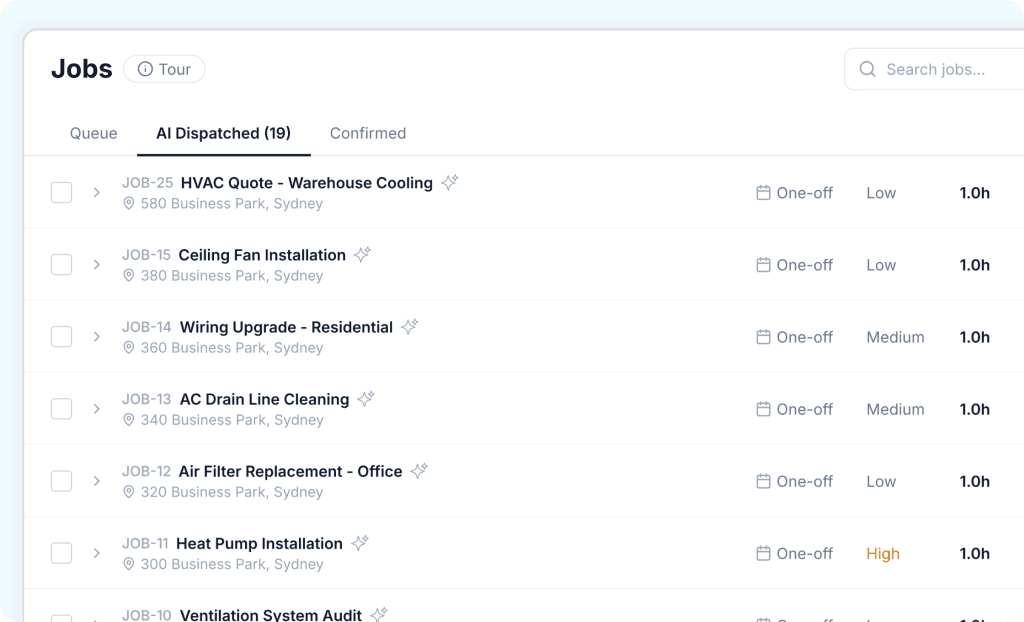Tick the checkbox for JOB-12 Air Filter Replacement
The width and height of the screenshot is (1024, 622).
click(61, 482)
